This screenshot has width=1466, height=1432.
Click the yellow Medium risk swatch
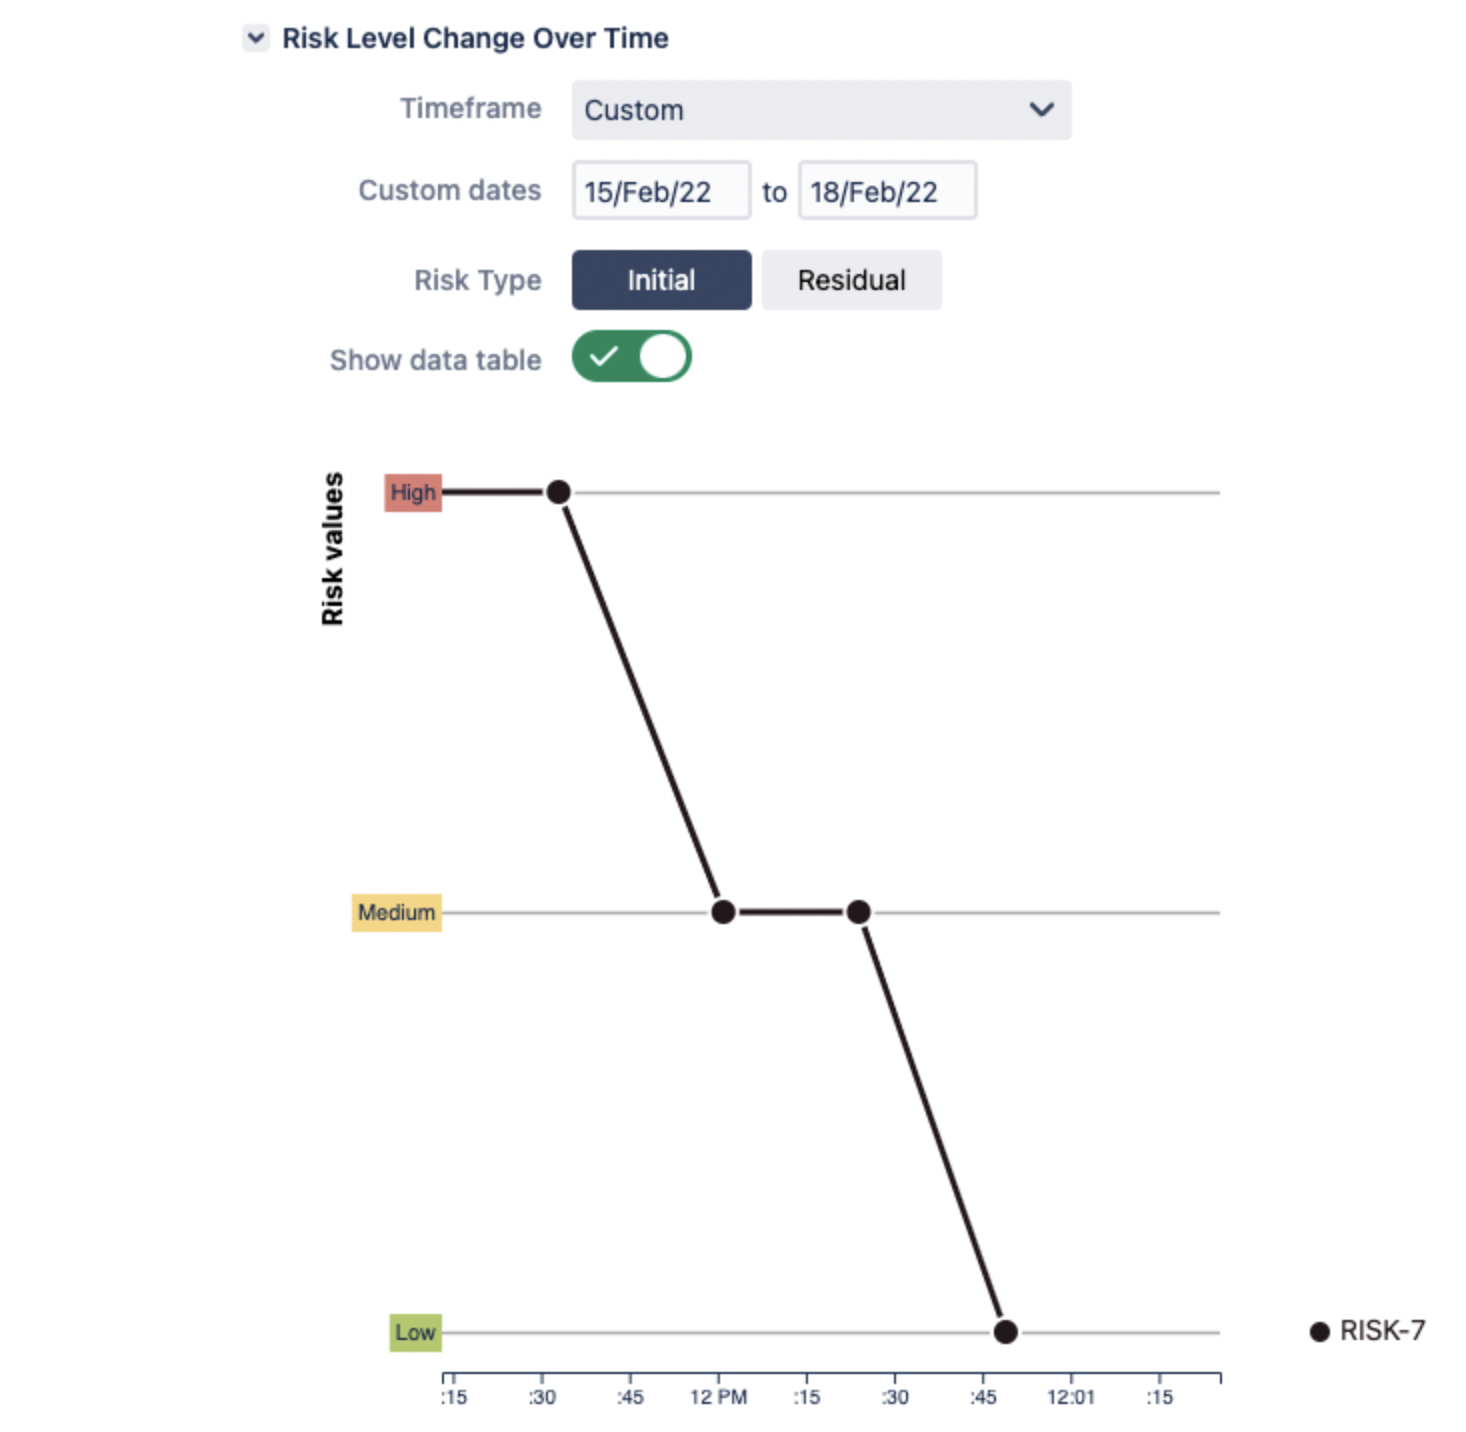pyautogui.click(x=396, y=911)
